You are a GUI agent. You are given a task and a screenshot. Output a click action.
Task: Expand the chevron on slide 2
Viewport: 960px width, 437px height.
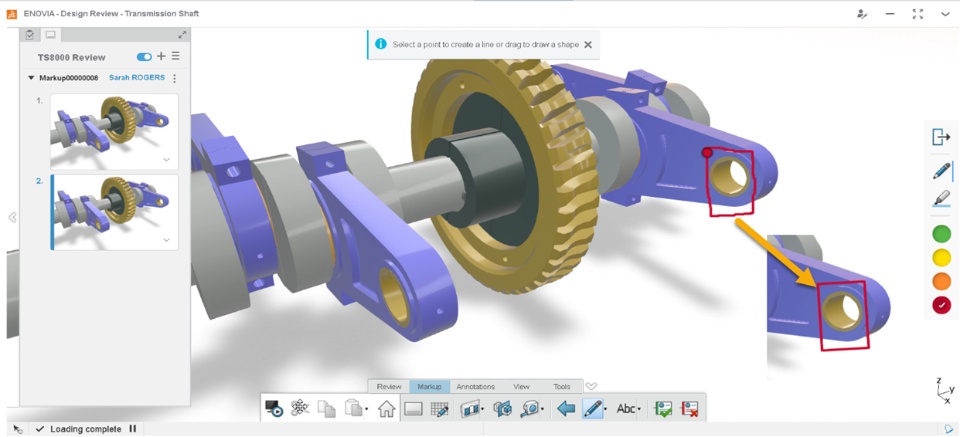[x=167, y=240]
